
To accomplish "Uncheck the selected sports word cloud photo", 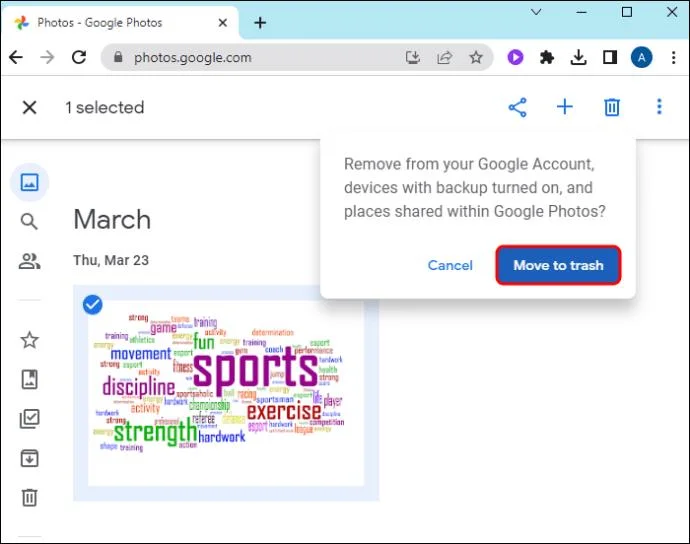I will pyautogui.click(x=92, y=305).
